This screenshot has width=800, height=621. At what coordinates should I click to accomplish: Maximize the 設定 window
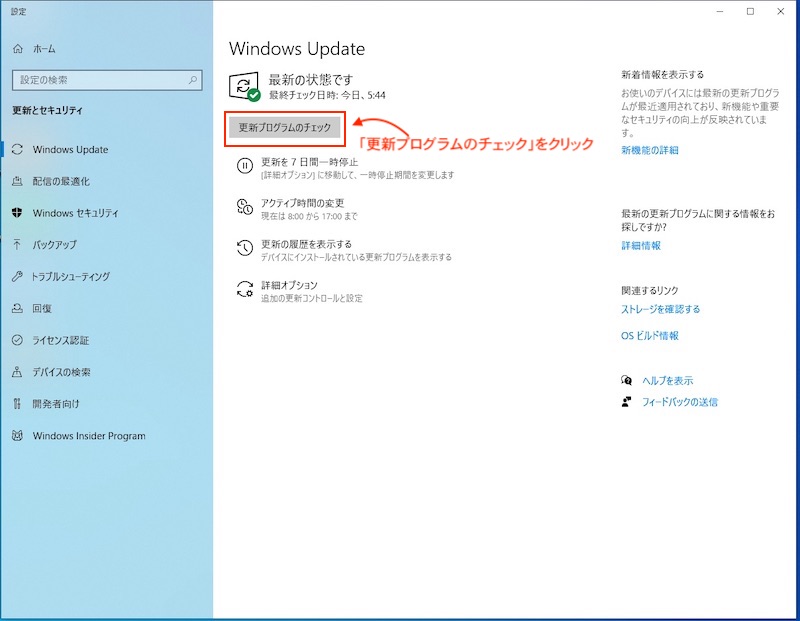[750, 11]
